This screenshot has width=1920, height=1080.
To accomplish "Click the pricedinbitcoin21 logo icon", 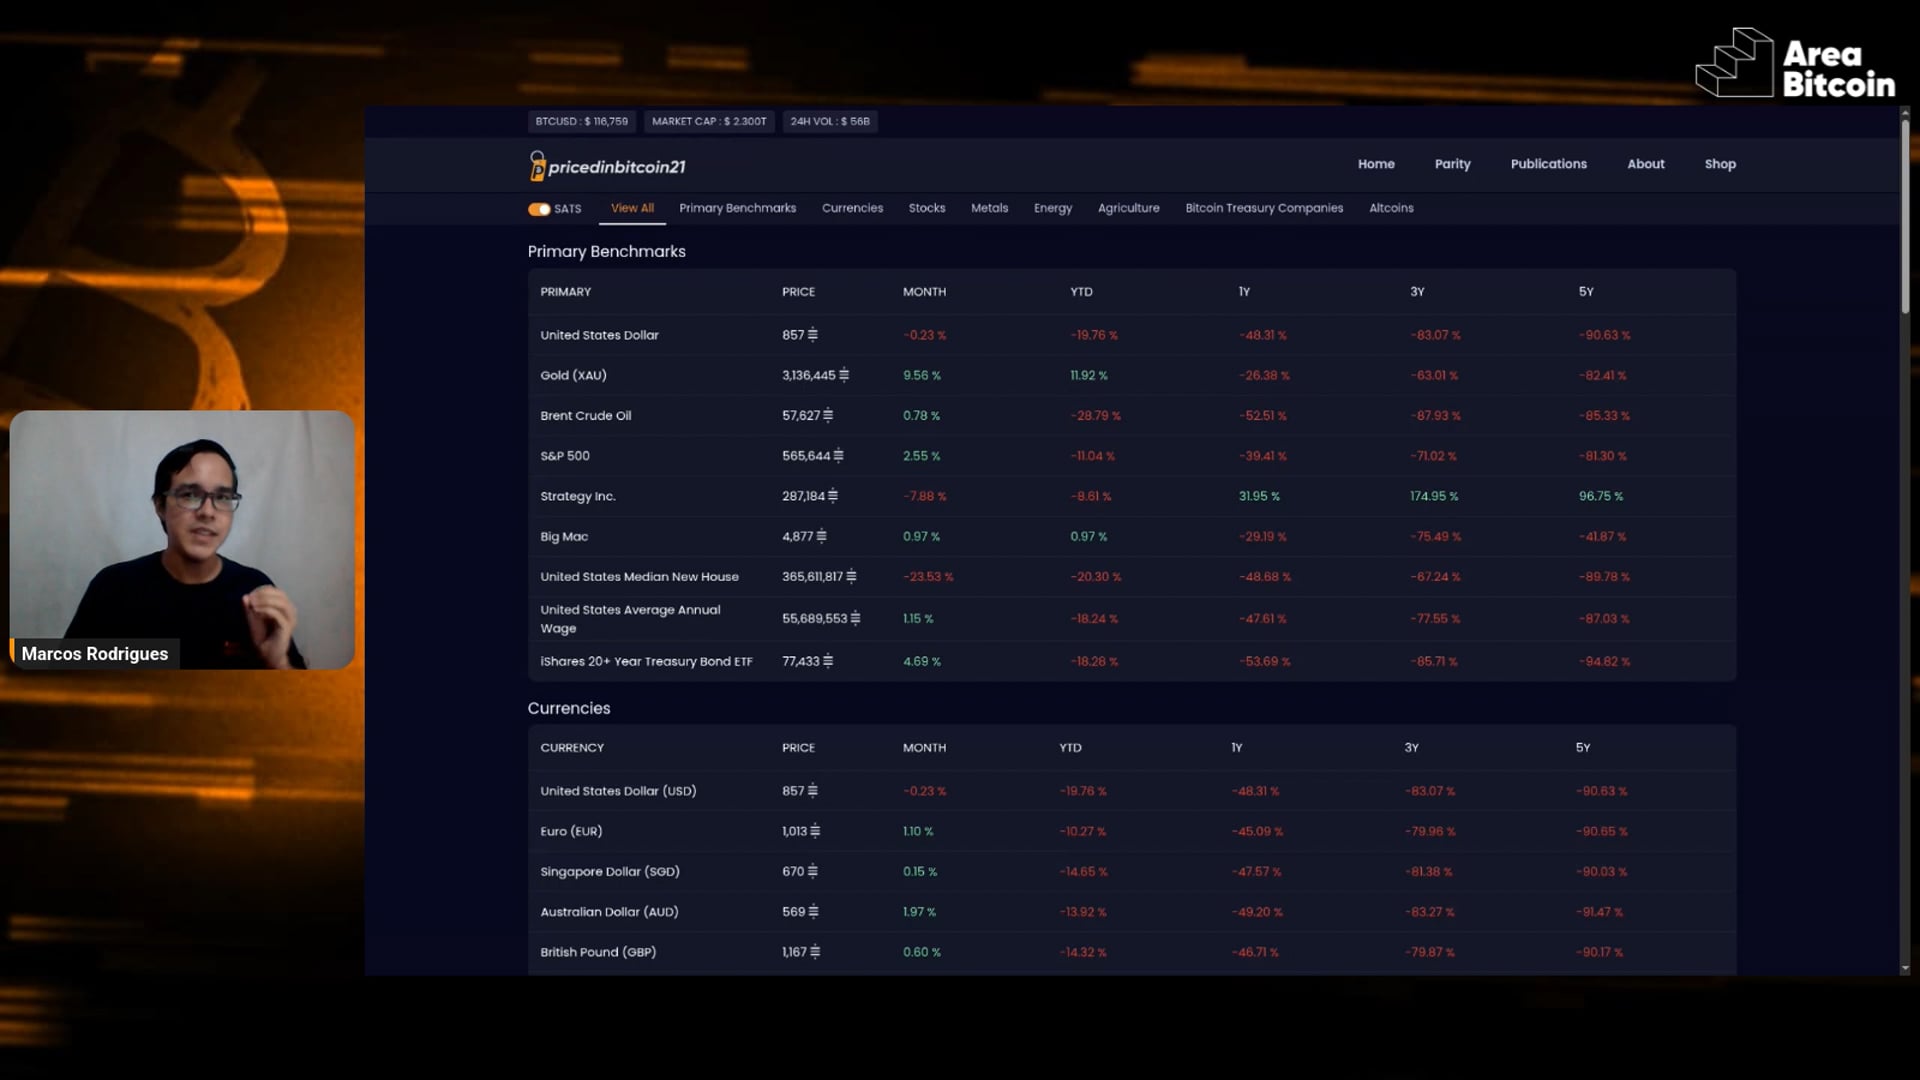I will (x=537, y=166).
